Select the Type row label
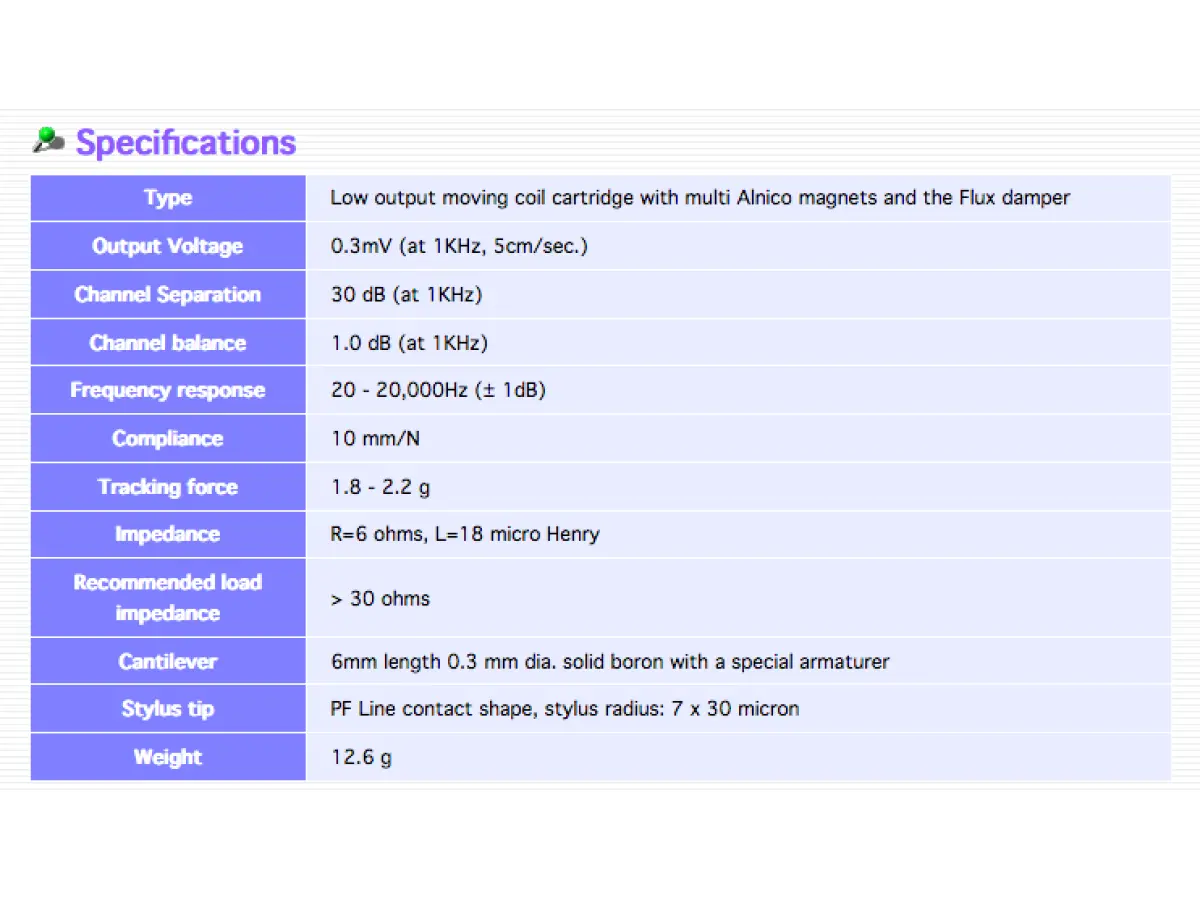 coord(168,198)
